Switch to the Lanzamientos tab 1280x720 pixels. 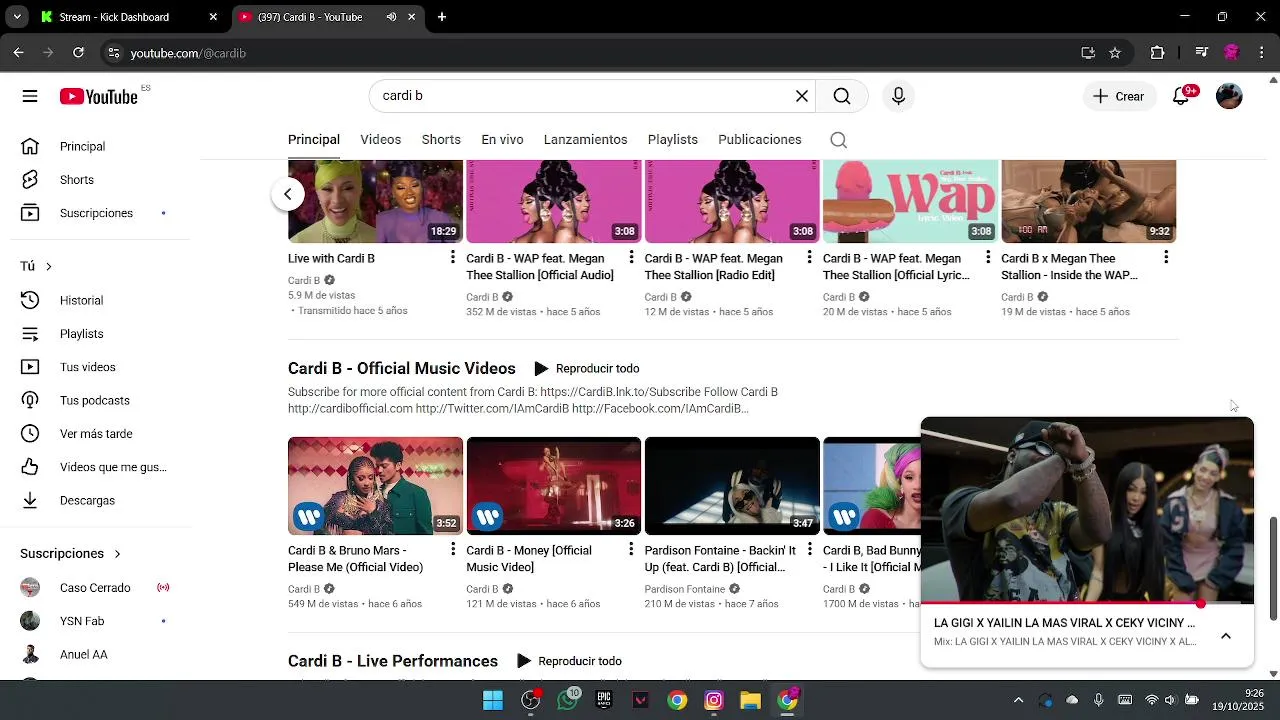coord(586,140)
